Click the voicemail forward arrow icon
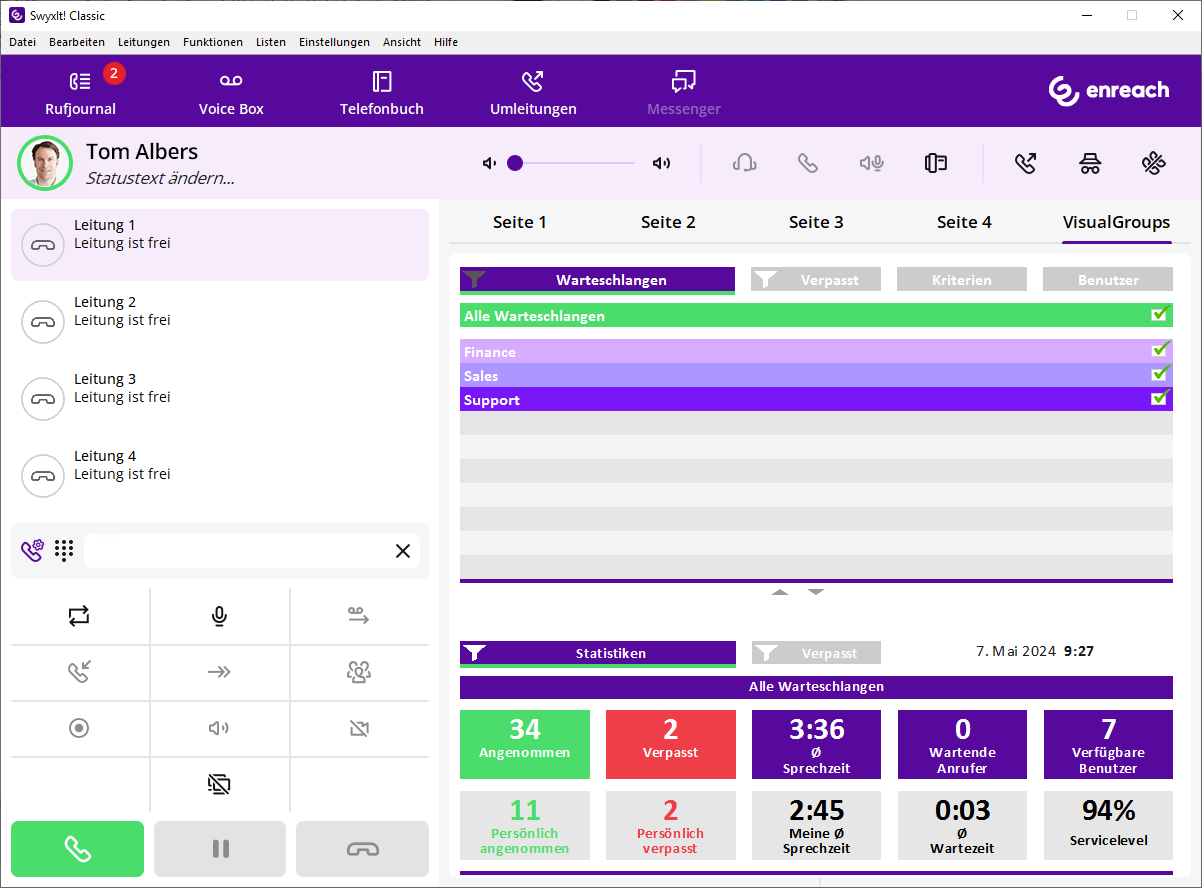Image resolution: width=1202 pixels, height=888 pixels. tap(359, 616)
